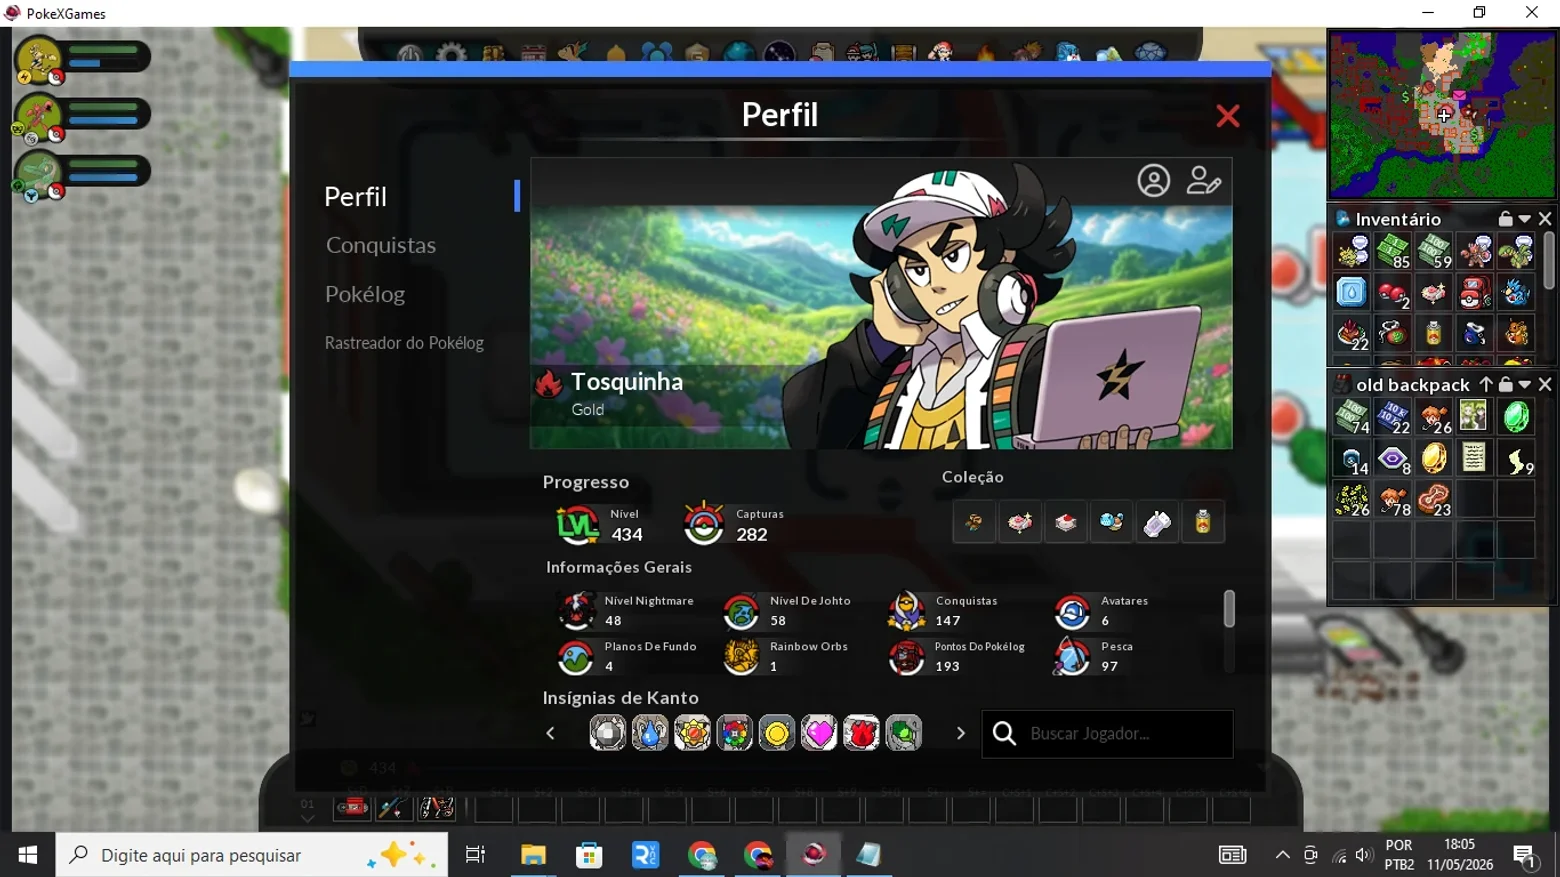Open File Explorer from the taskbar
Viewport: 1560px width, 877px height.
(x=533, y=855)
